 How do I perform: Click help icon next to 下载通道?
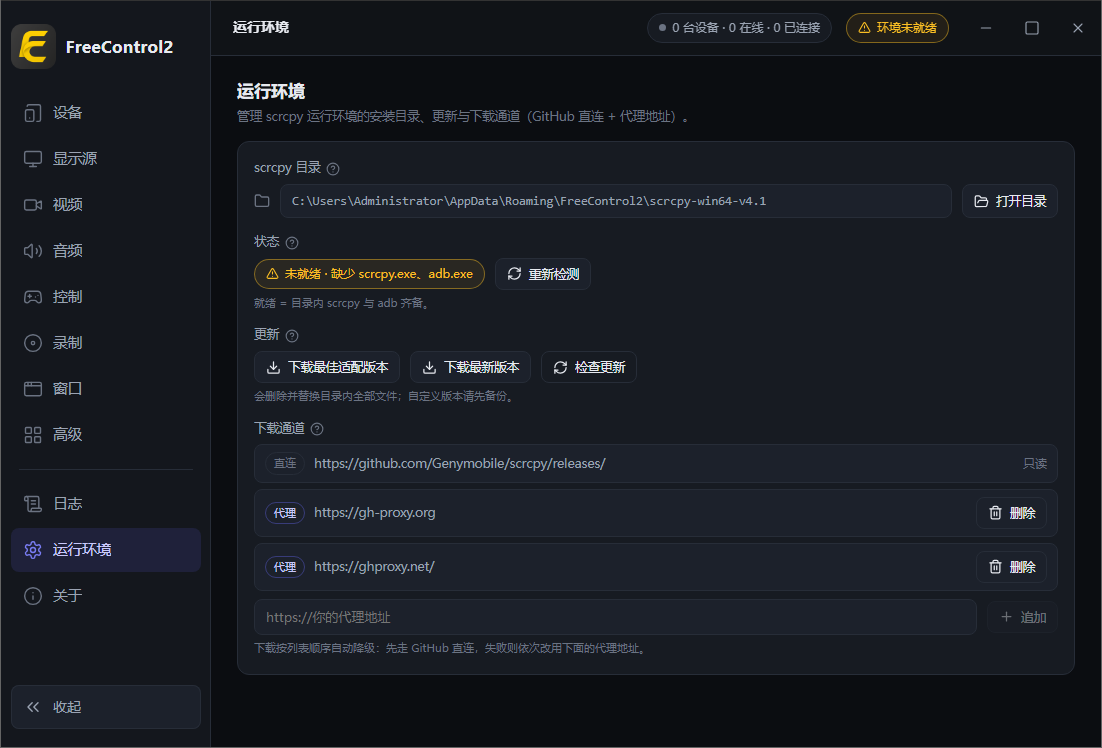click(x=317, y=429)
